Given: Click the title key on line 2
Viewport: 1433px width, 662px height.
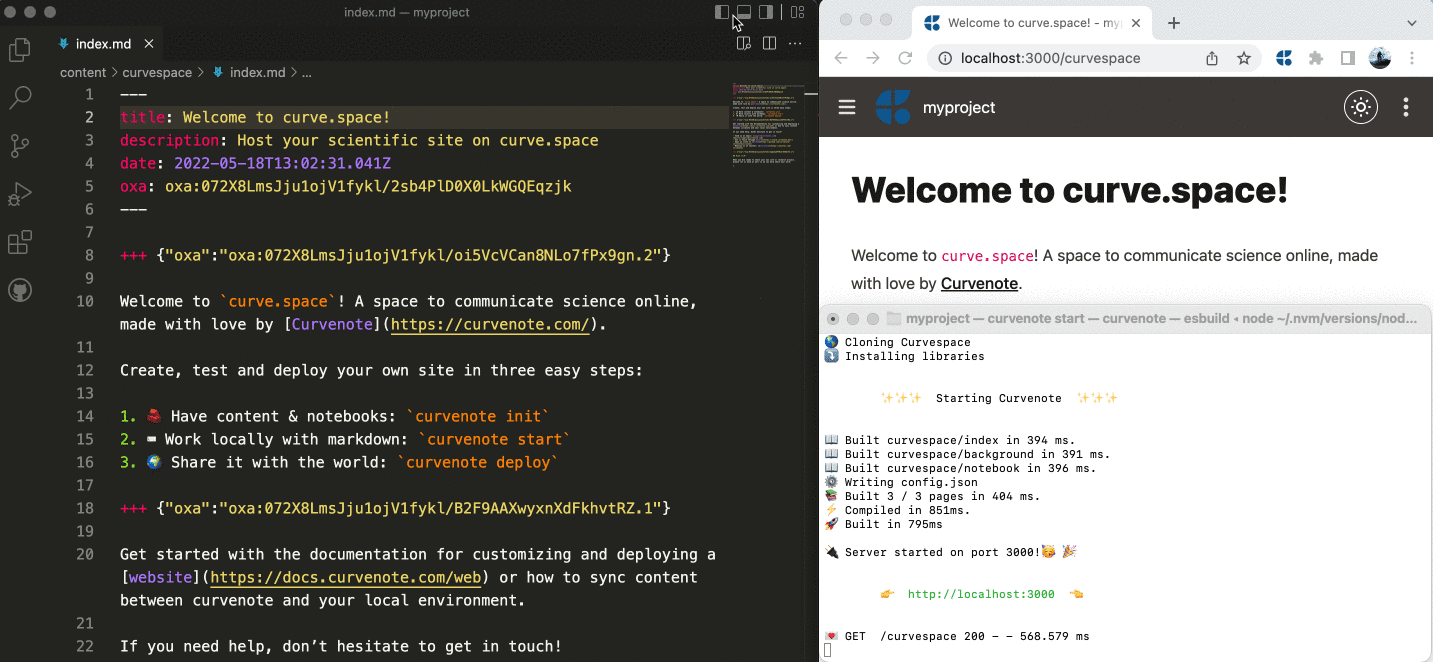Looking at the screenshot, I should pos(141,117).
